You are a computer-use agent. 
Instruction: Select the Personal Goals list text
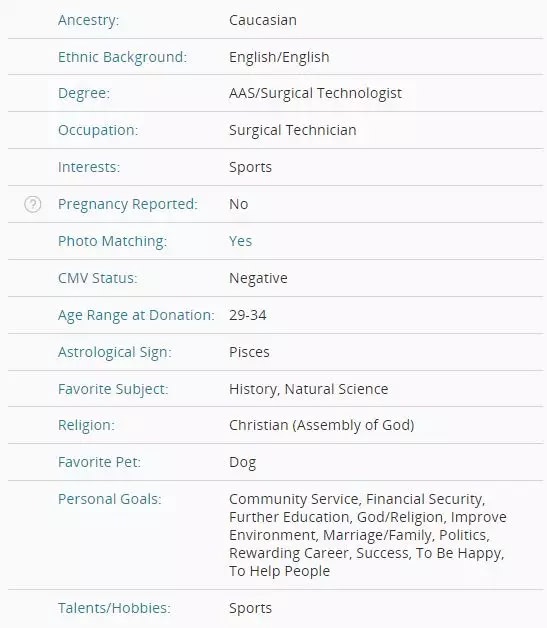[x=368, y=535]
